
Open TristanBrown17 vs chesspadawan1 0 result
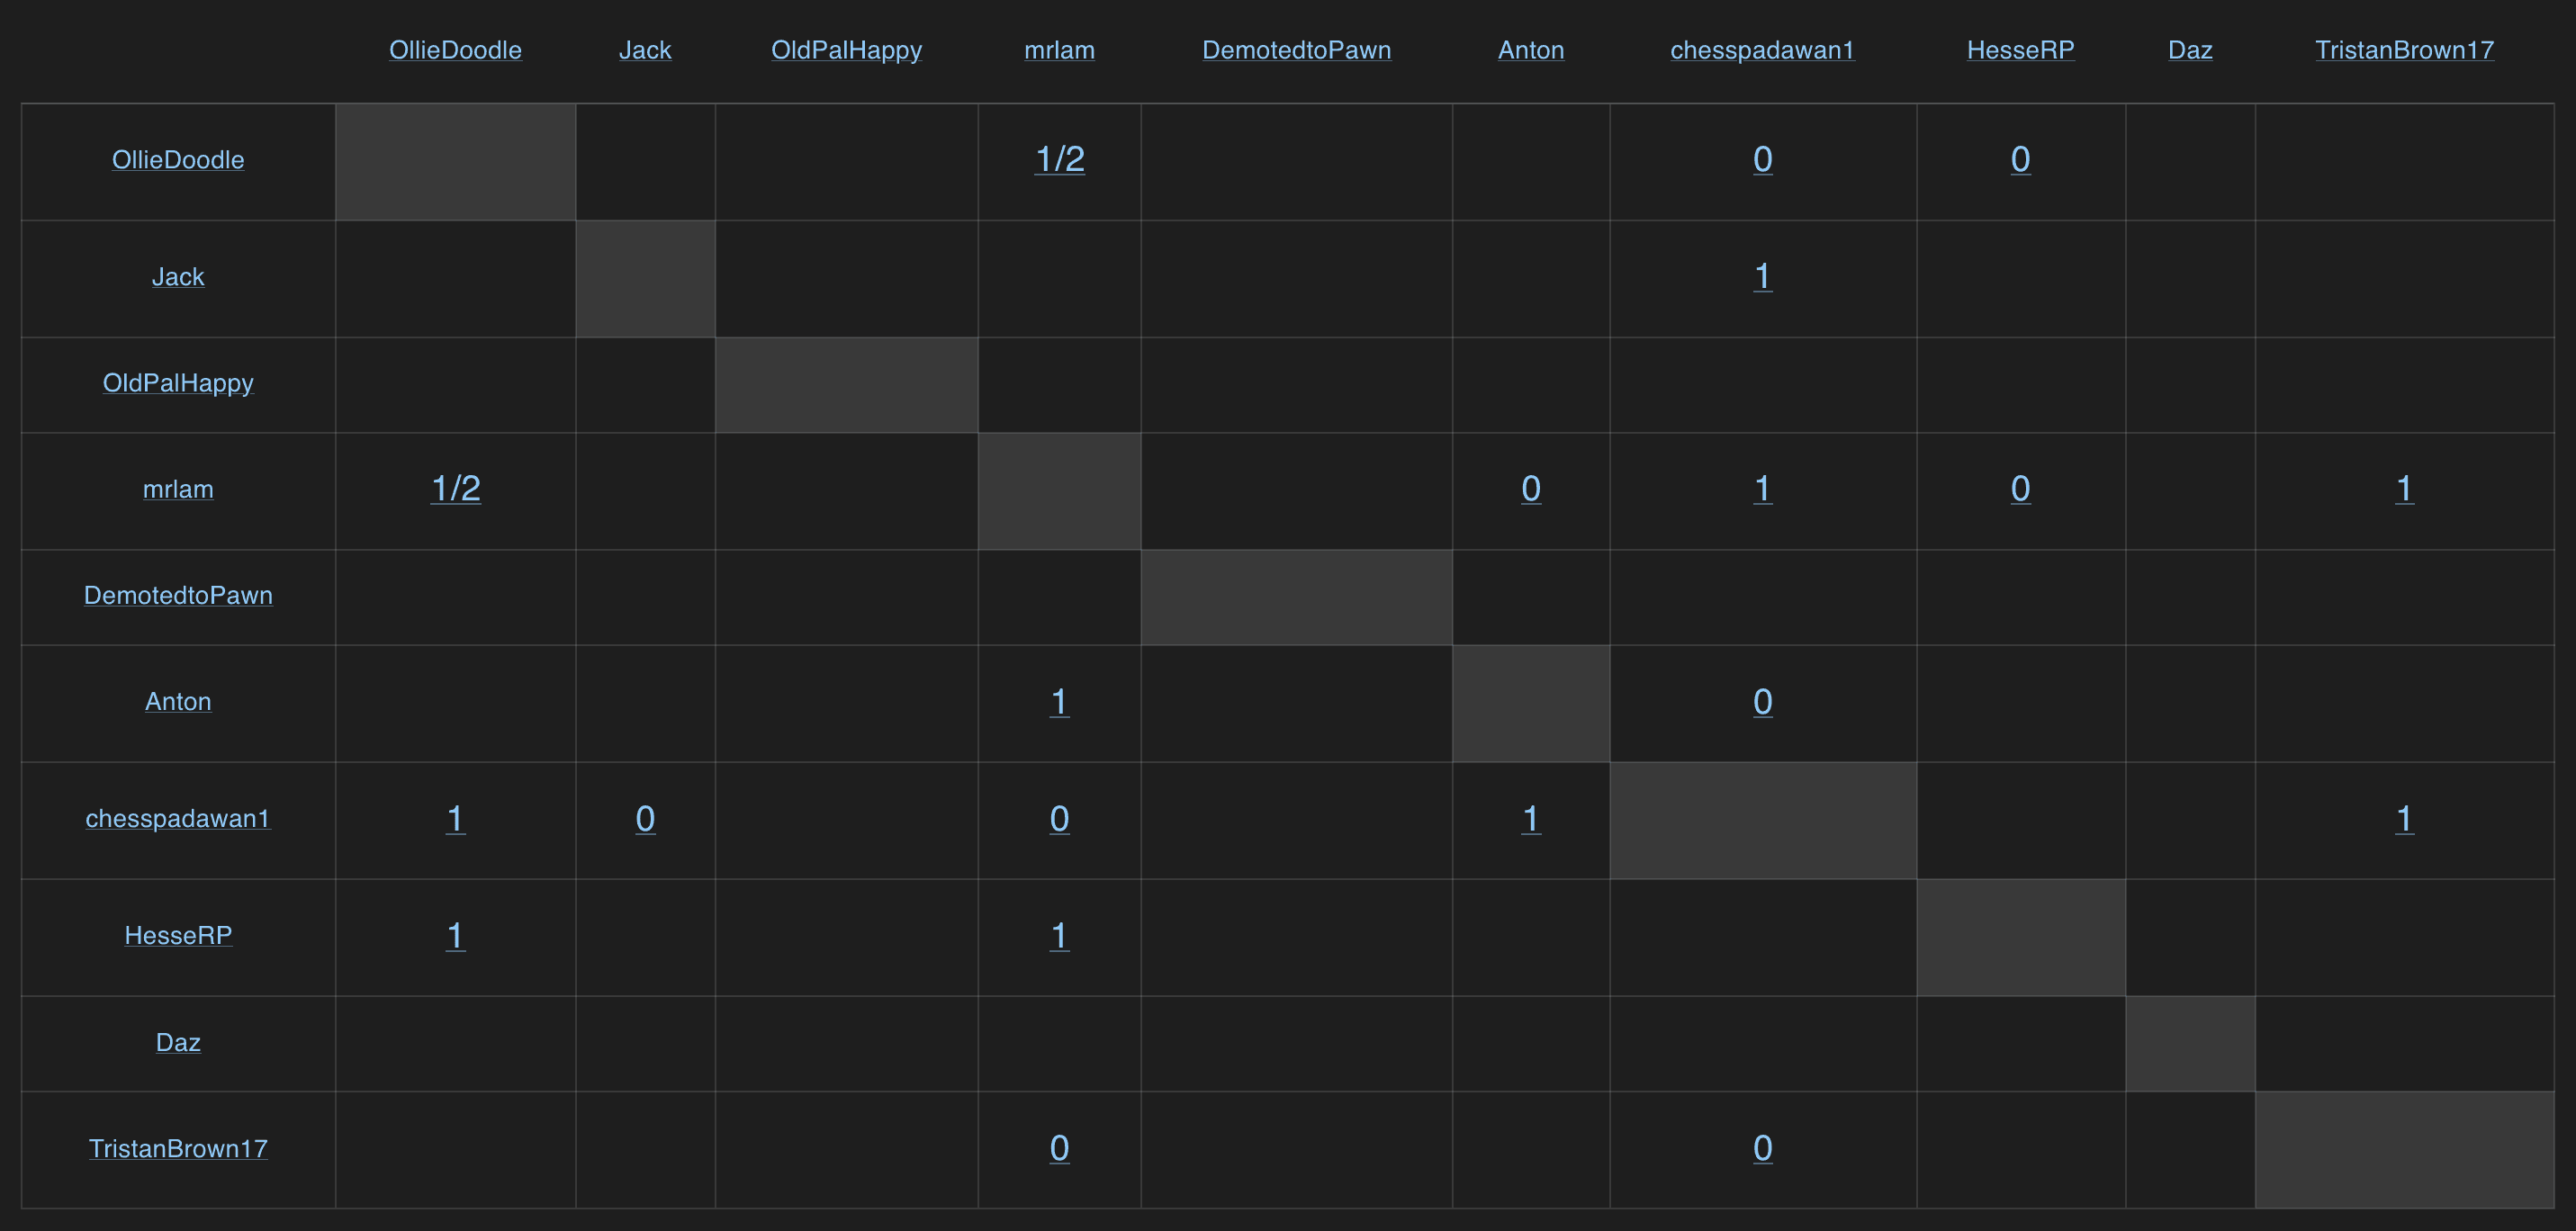click(1763, 1147)
